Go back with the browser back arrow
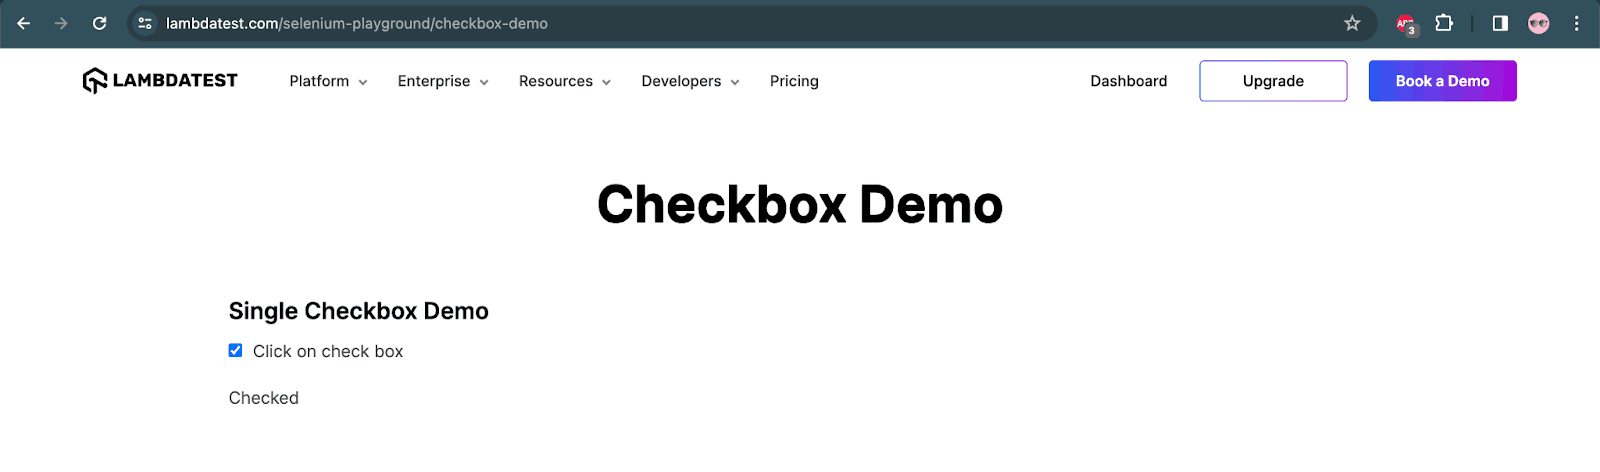The height and width of the screenshot is (472, 1600). (24, 23)
